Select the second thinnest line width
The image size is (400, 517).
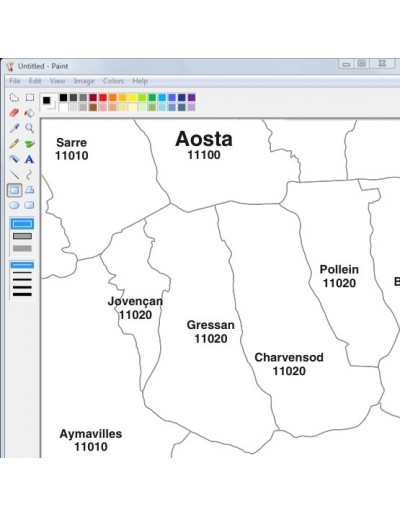point(22,273)
